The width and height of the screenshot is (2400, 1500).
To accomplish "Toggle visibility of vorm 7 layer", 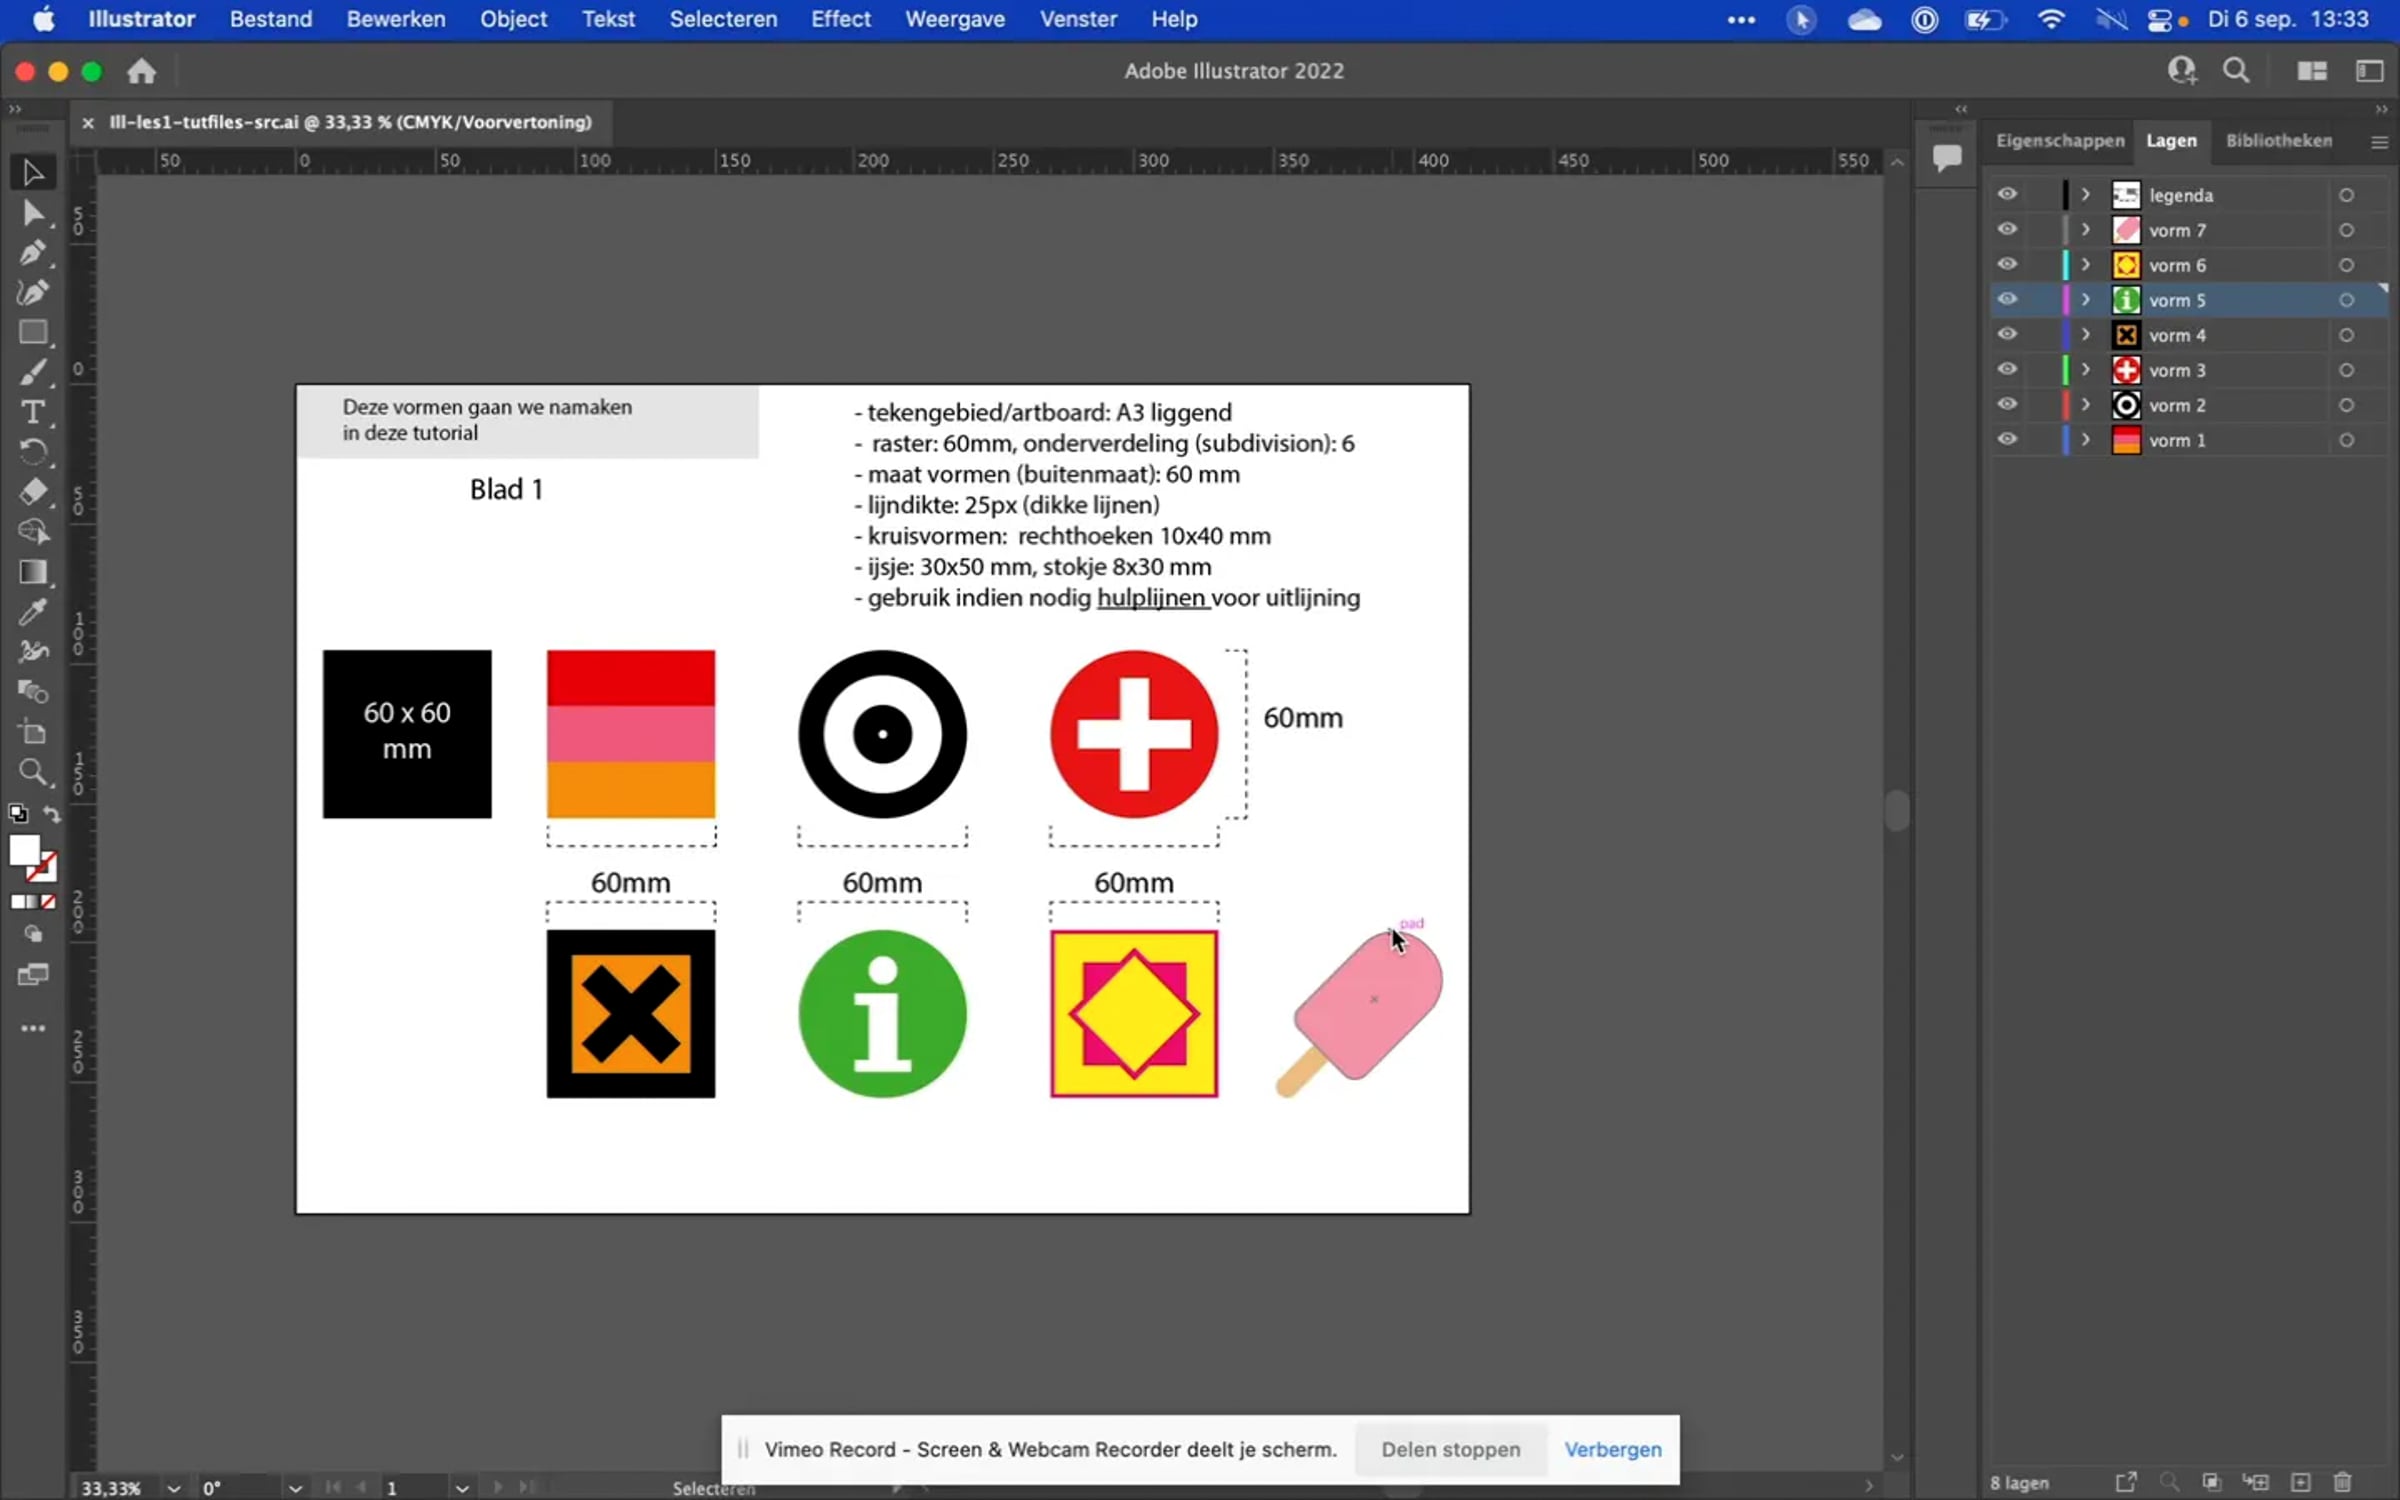I will point(2007,229).
